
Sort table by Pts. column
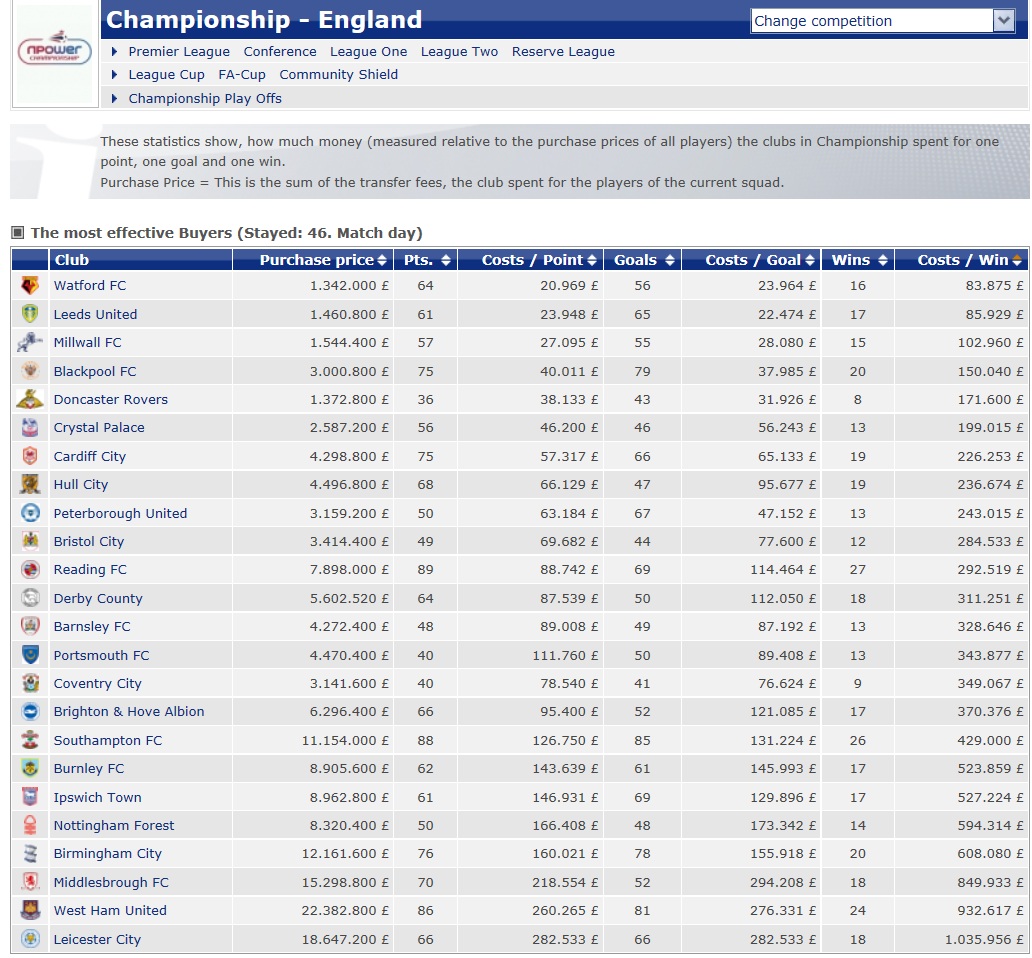click(446, 261)
